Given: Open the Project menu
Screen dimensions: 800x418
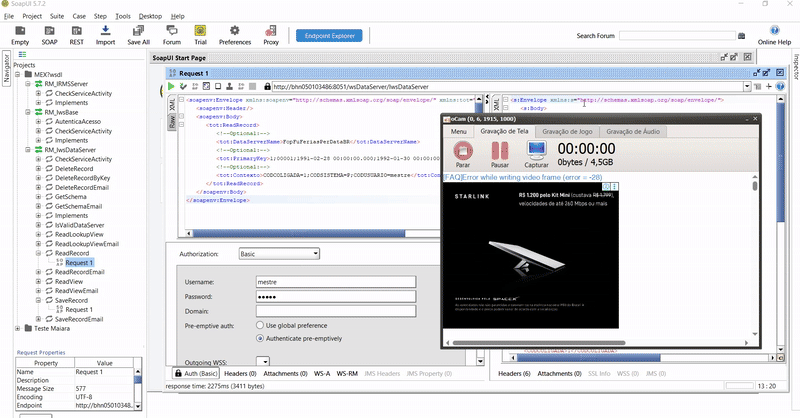Looking at the screenshot, I should click(x=32, y=16).
